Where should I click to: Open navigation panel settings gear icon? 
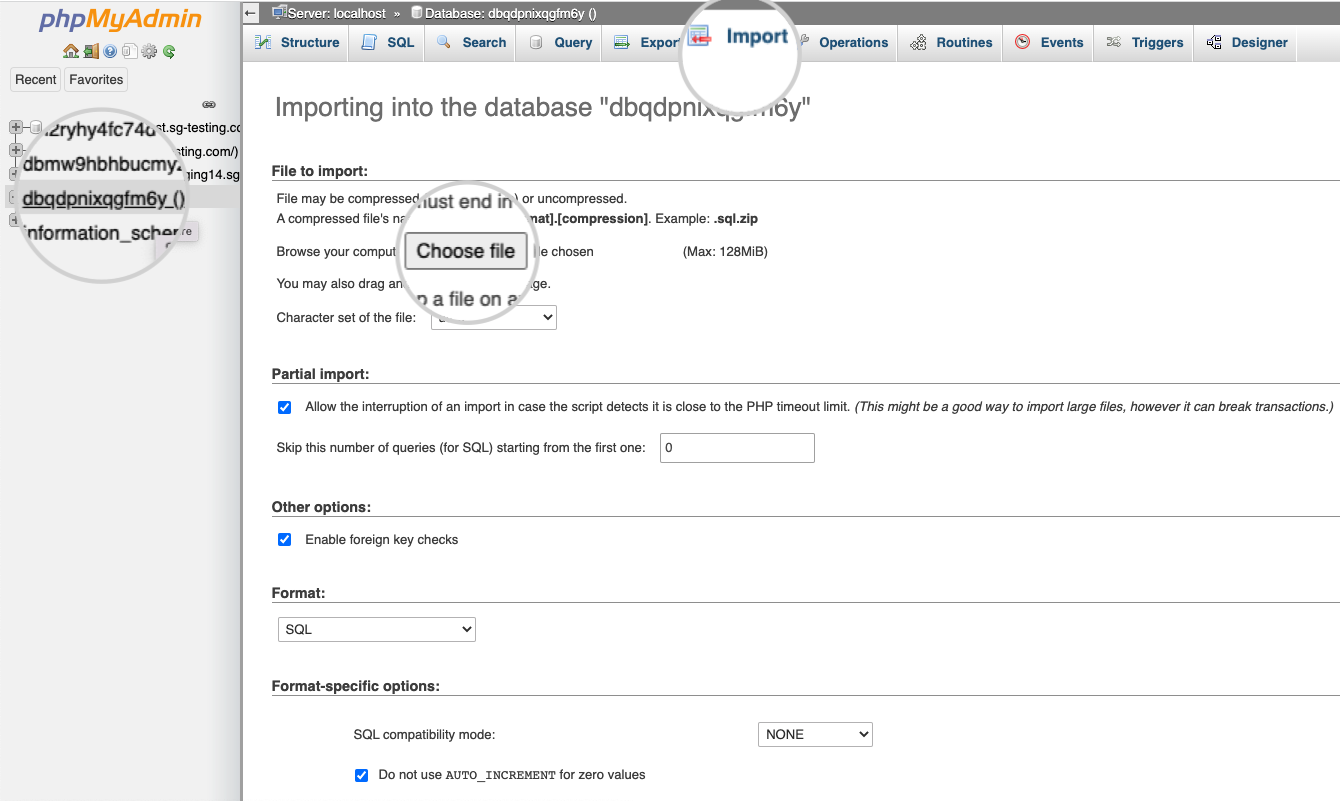tap(149, 51)
